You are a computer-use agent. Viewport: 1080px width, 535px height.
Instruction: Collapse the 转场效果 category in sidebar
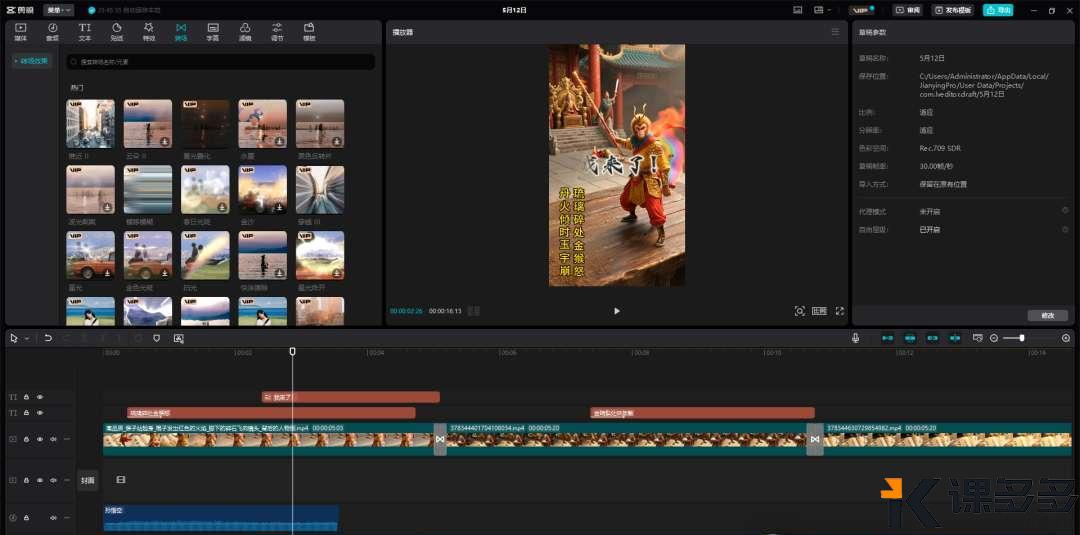(31, 61)
